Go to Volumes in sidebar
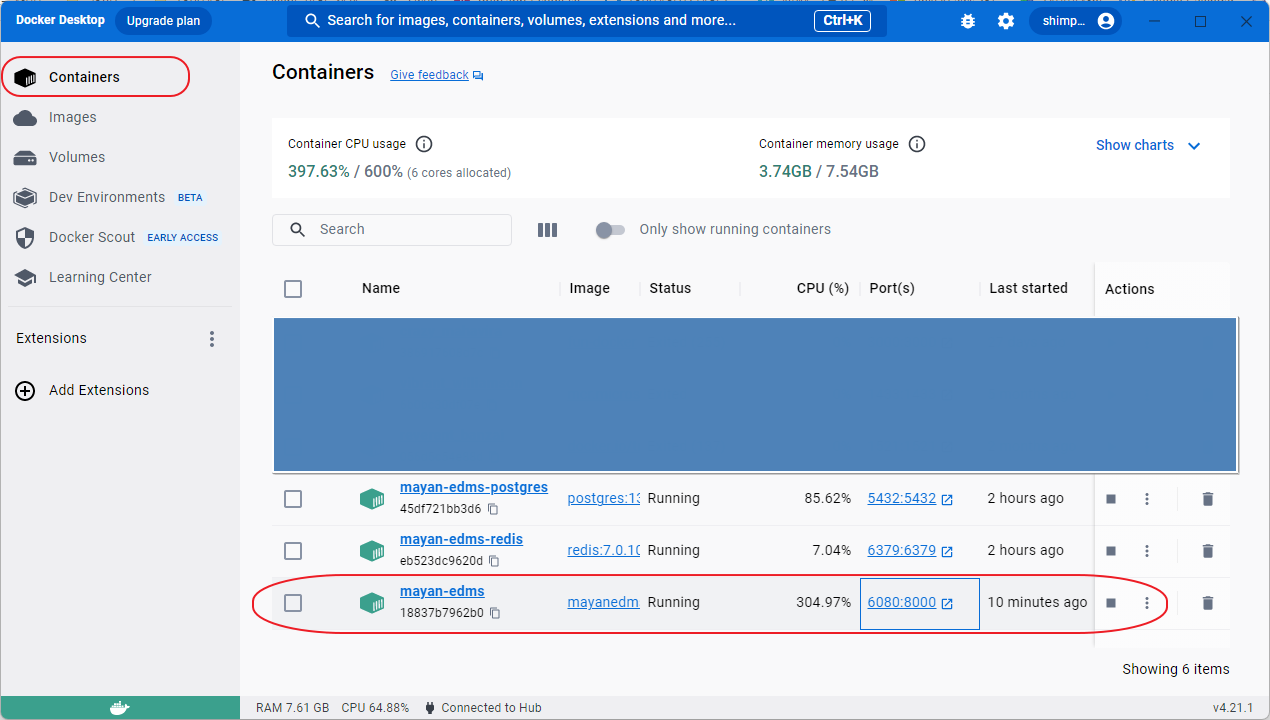Image resolution: width=1270 pixels, height=720 pixels. tap(120, 157)
